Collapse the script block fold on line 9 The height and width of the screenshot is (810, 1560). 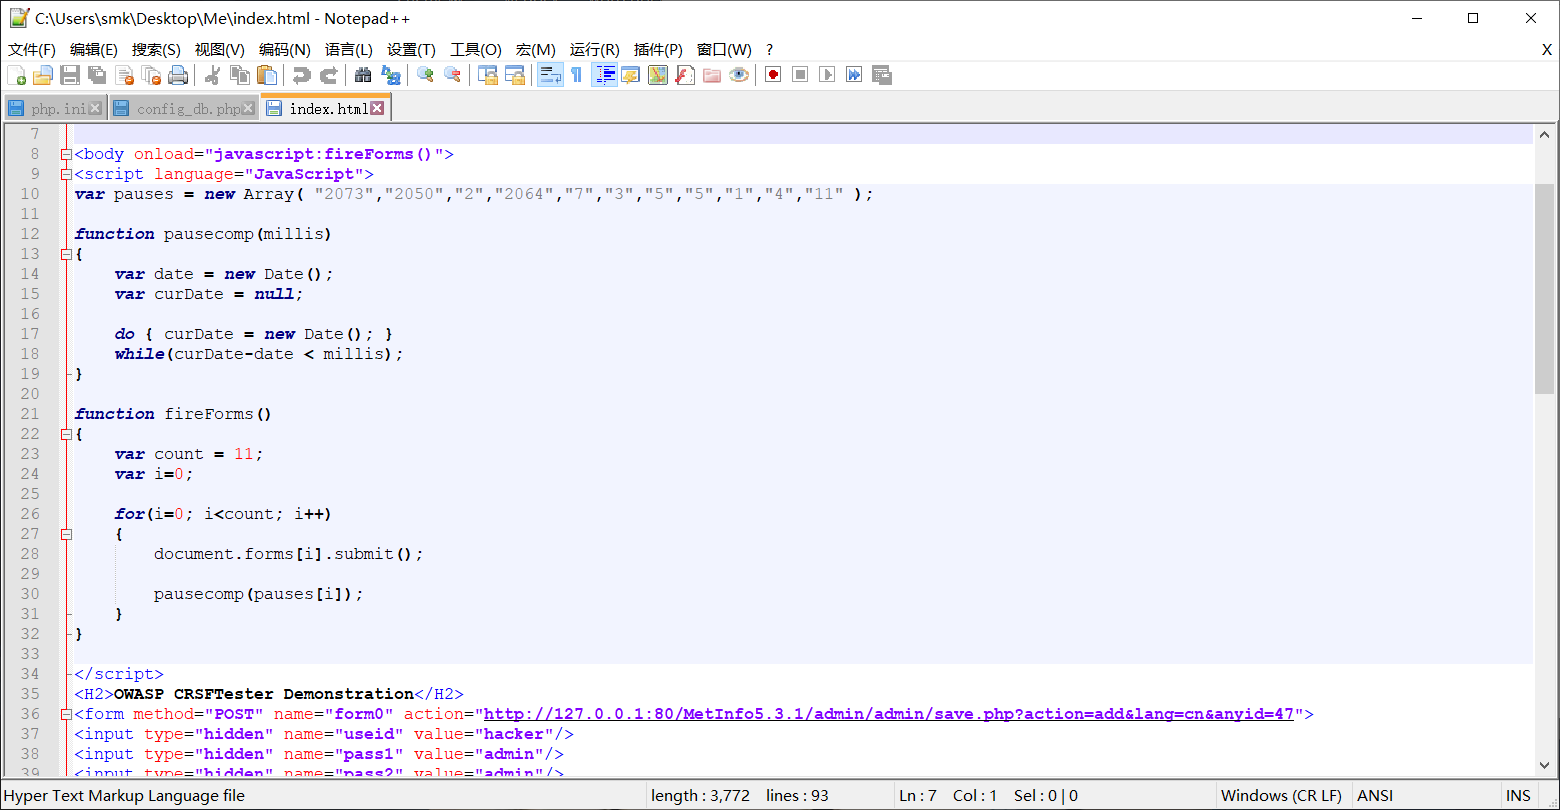(x=66, y=174)
